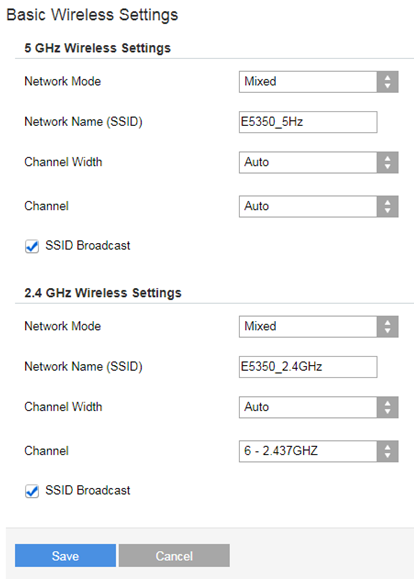
Task: Open the 5 GHz Channel selector showing Auto
Action: [x=318, y=206]
